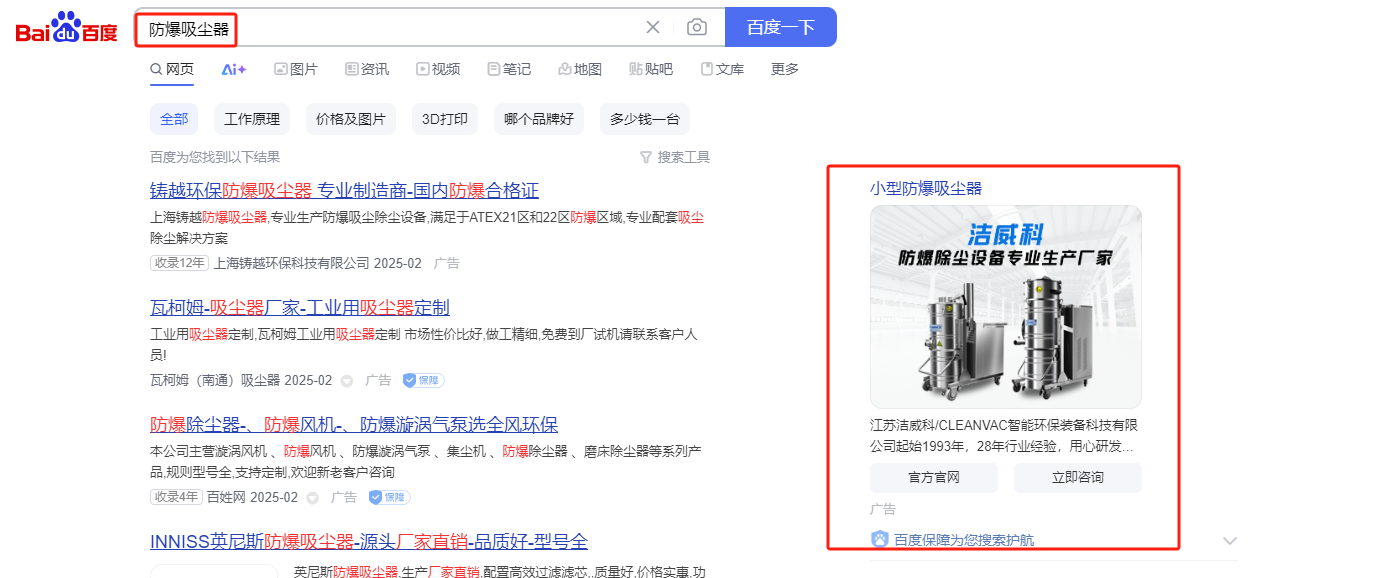Click the 保障 badge on 瓦柯姆 result

pos(424,380)
